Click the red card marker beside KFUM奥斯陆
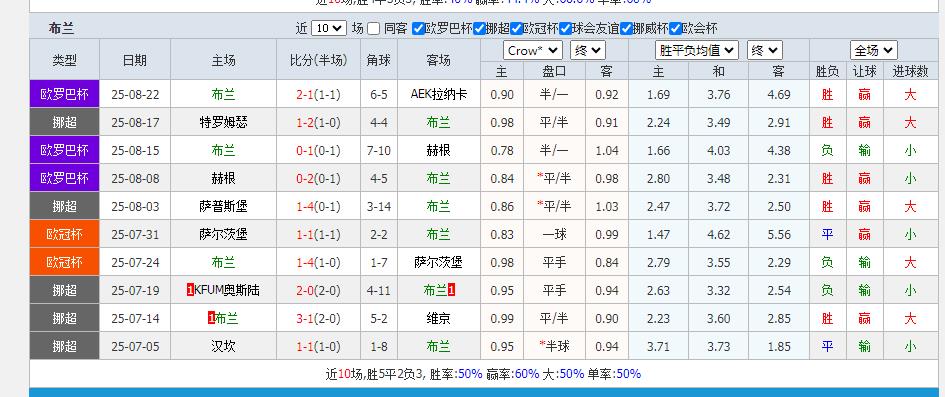The width and height of the screenshot is (945, 397). [190, 290]
